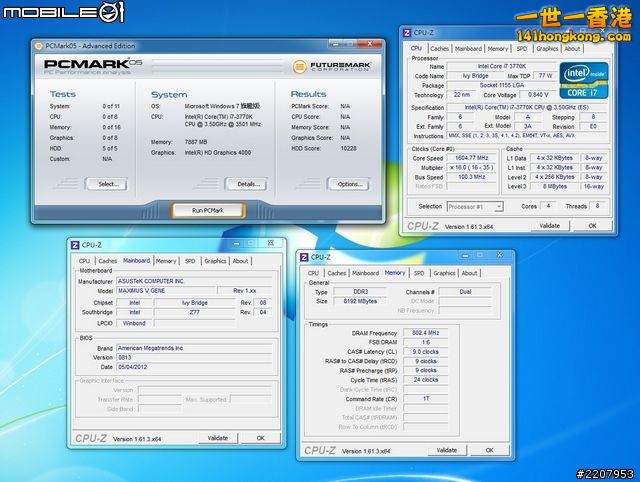The image size is (640, 482).
Task: Click the PCMark05 title bar icon
Action: (x=39, y=45)
